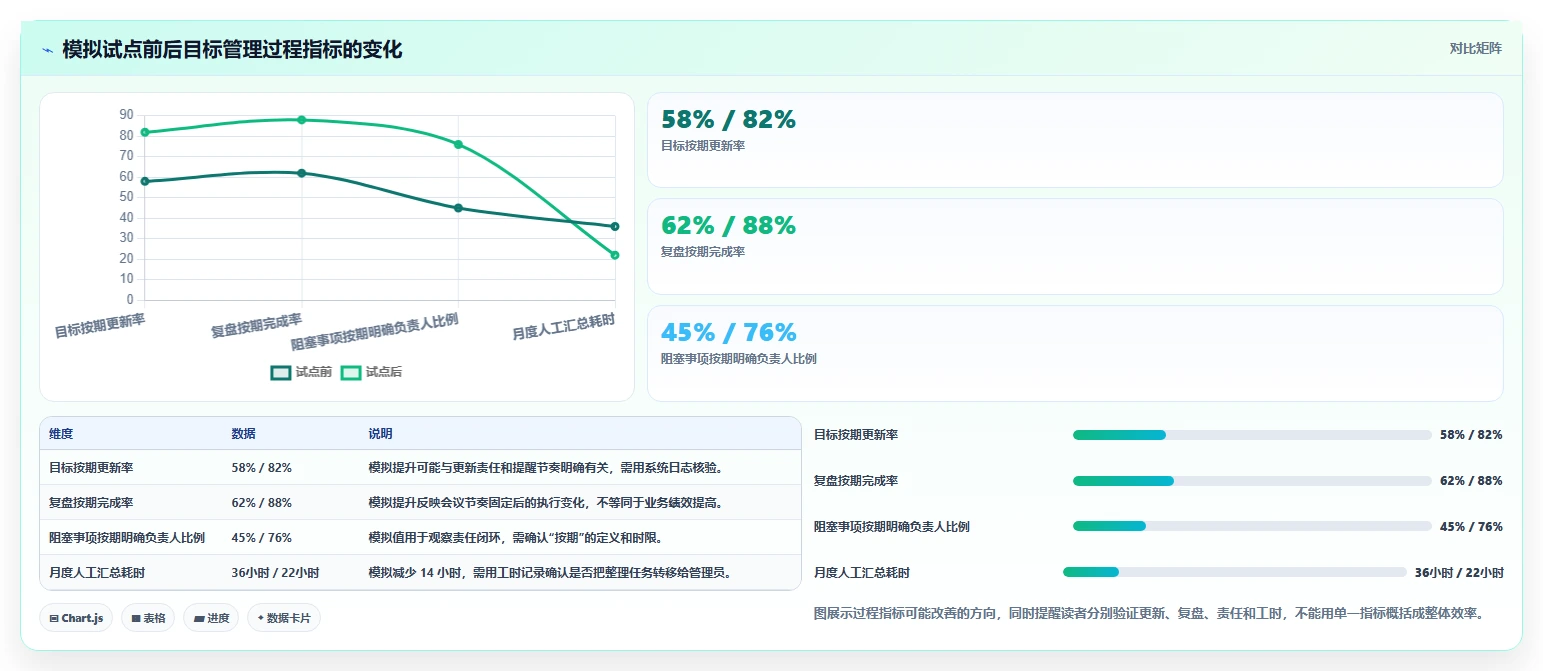The width and height of the screenshot is (1543, 671).
Task: Click the 进度 chip icon
Action: 200,619
